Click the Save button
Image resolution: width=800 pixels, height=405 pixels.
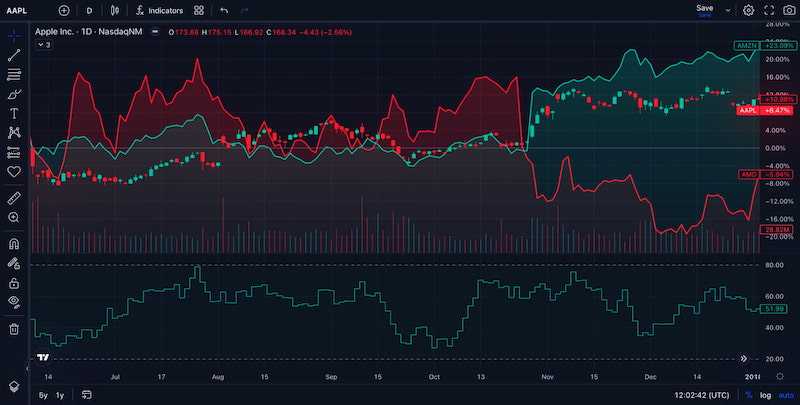(705, 10)
